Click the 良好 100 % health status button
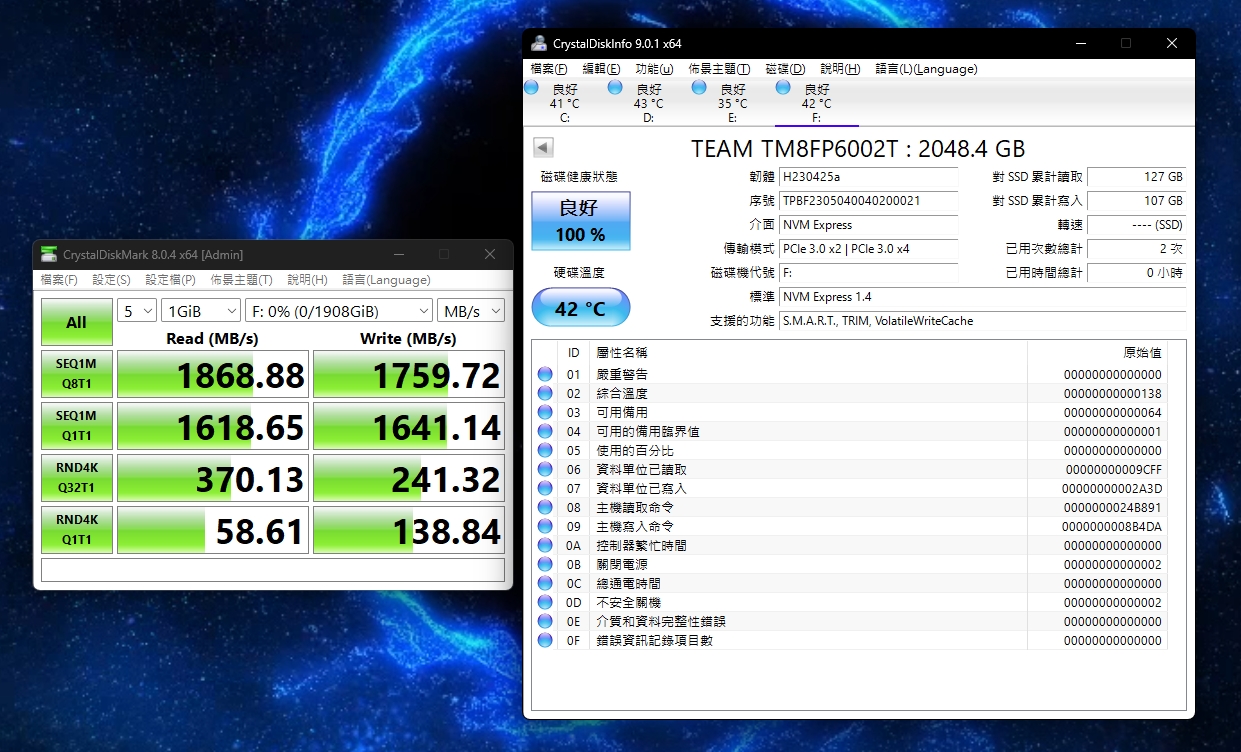The width and height of the screenshot is (1241, 752). click(581, 221)
